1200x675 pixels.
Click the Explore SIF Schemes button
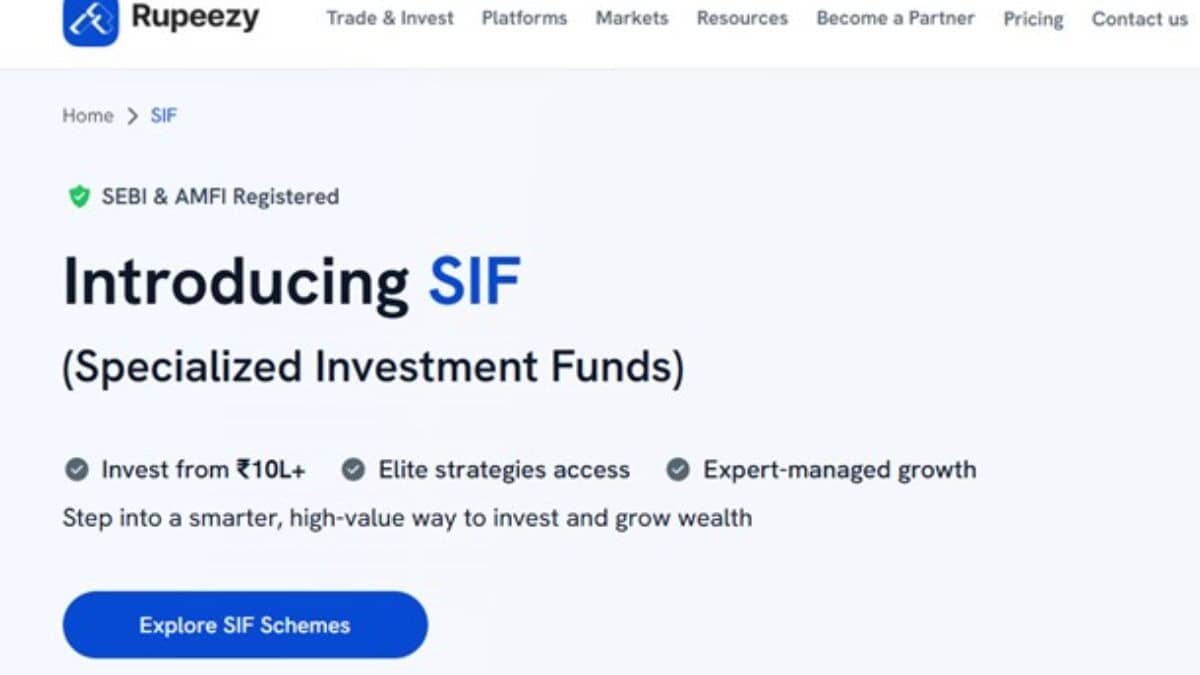coord(245,625)
